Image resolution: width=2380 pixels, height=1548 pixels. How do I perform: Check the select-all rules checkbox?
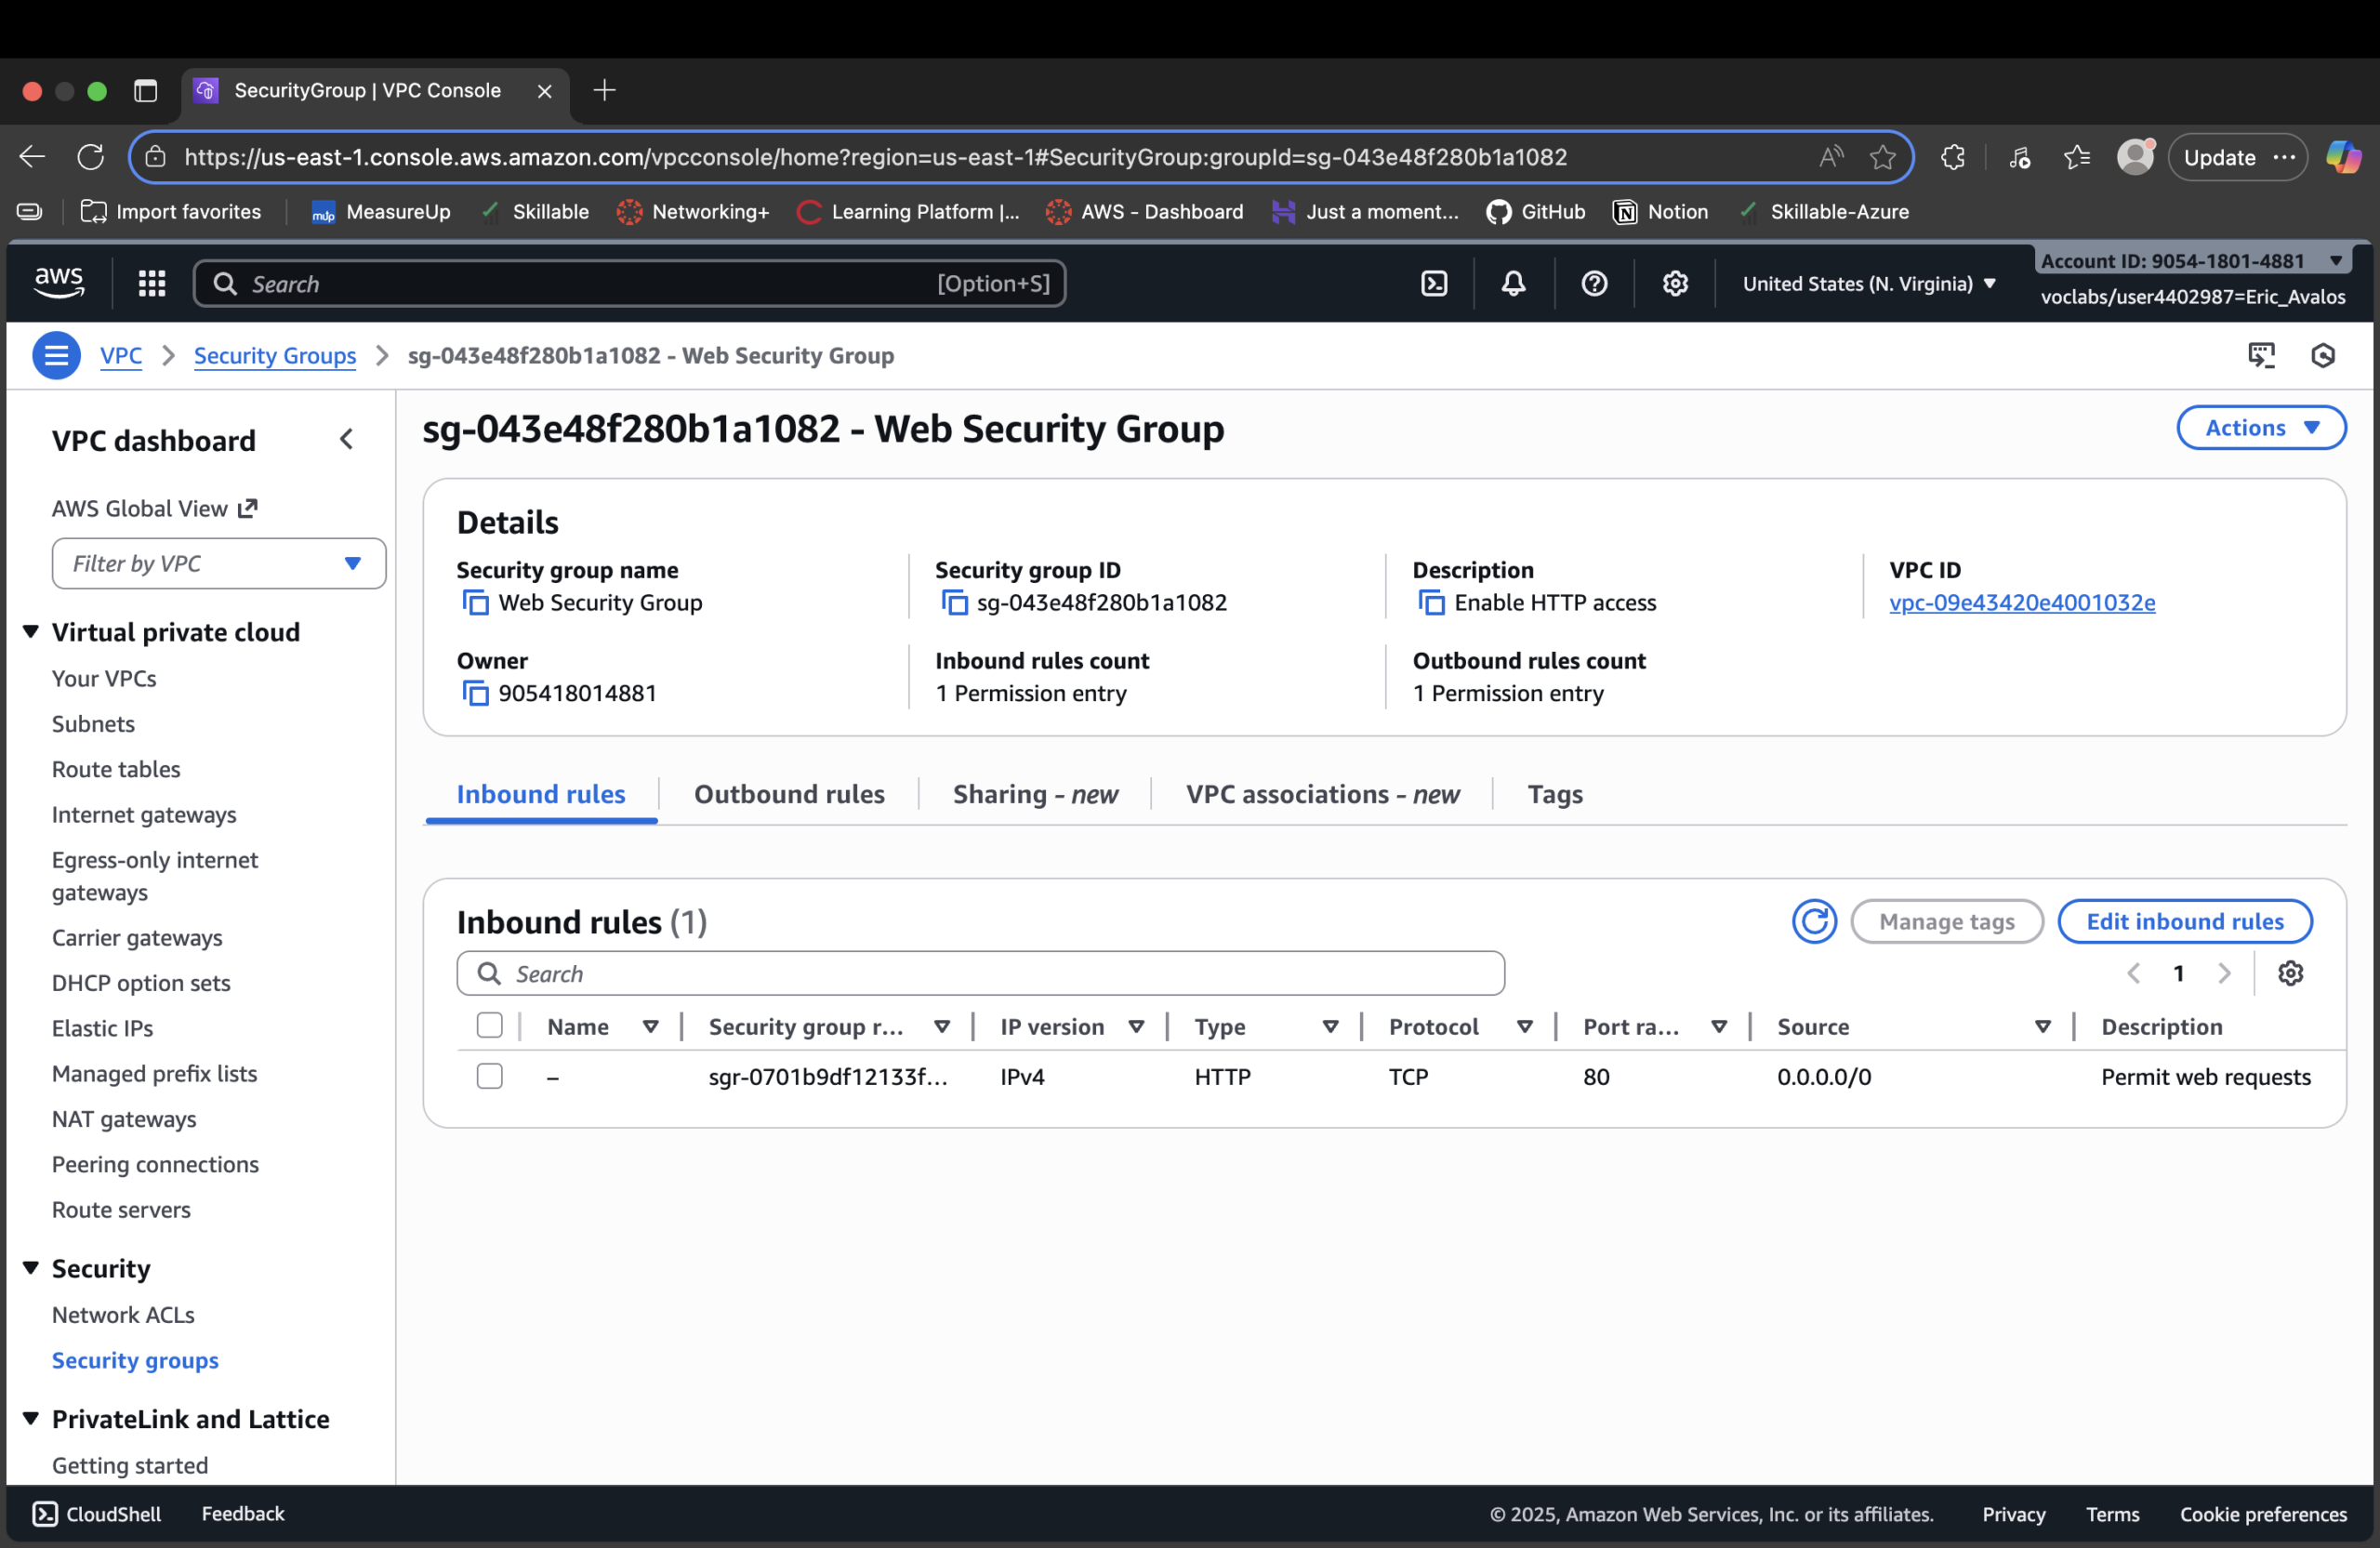coord(490,1025)
